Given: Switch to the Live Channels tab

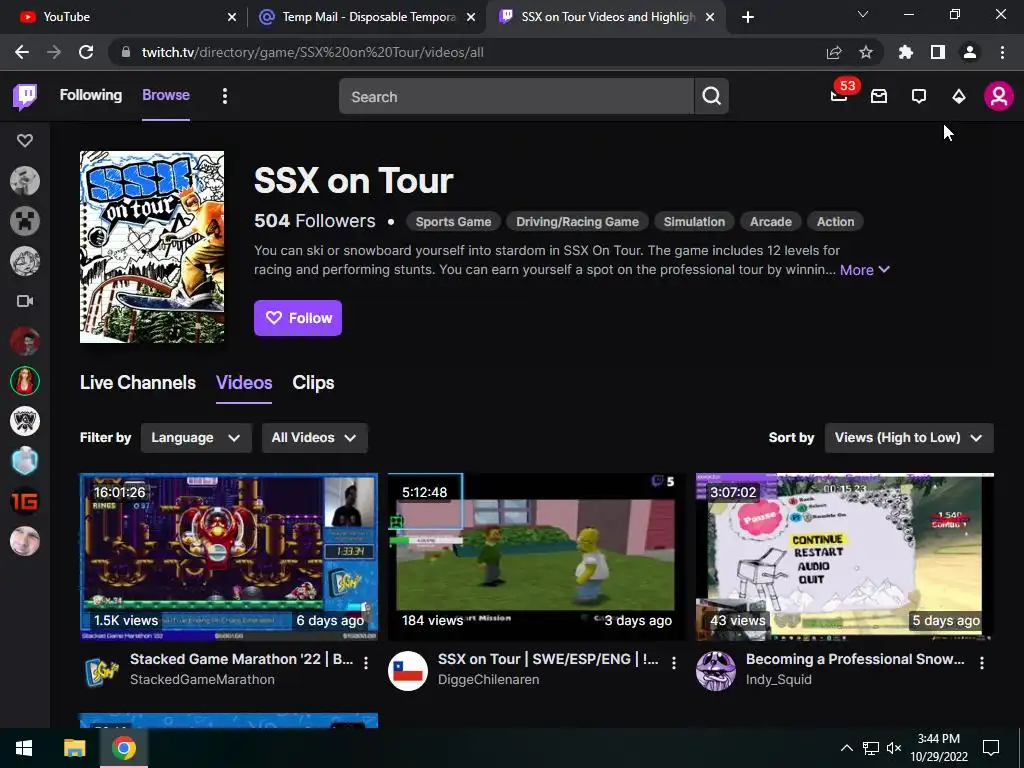Looking at the screenshot, I should (x=138, y=383).
